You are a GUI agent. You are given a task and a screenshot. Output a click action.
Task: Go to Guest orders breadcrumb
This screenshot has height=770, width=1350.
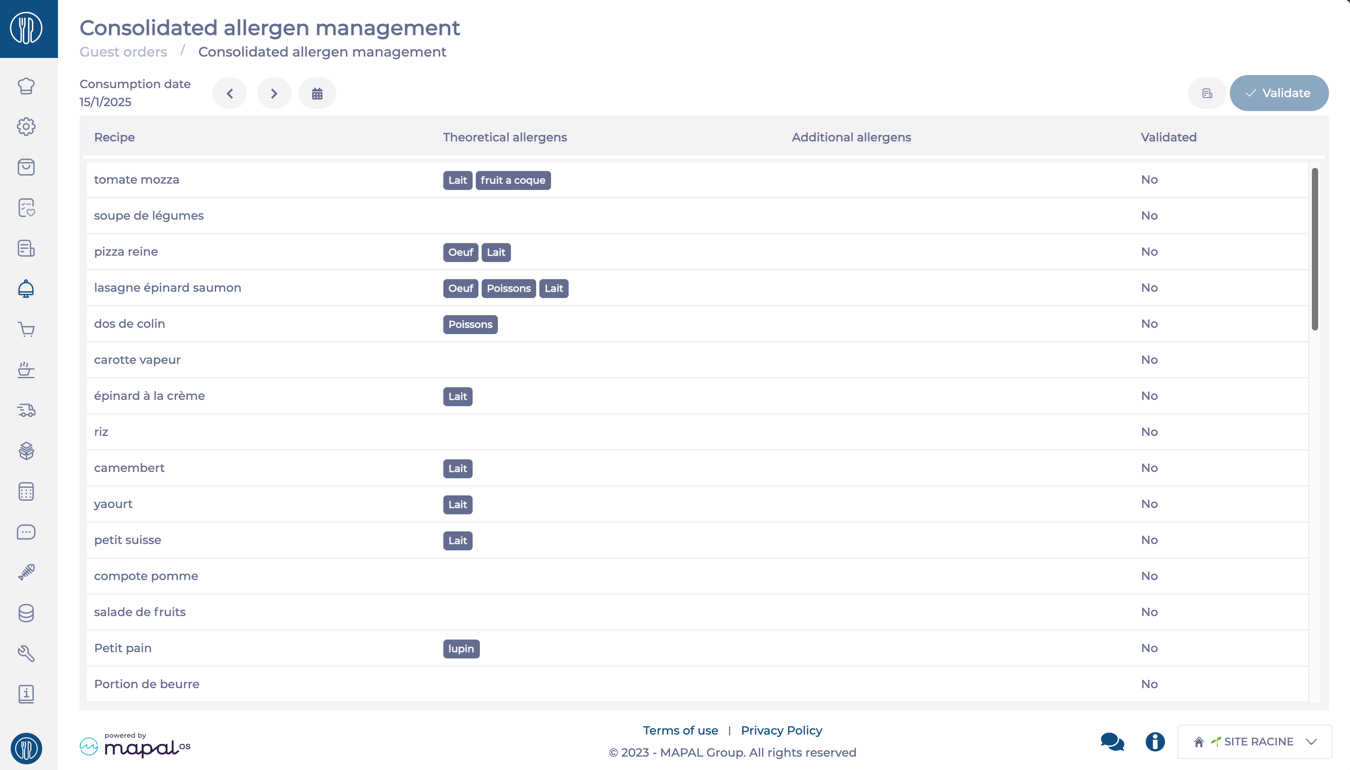coord(123,52)
